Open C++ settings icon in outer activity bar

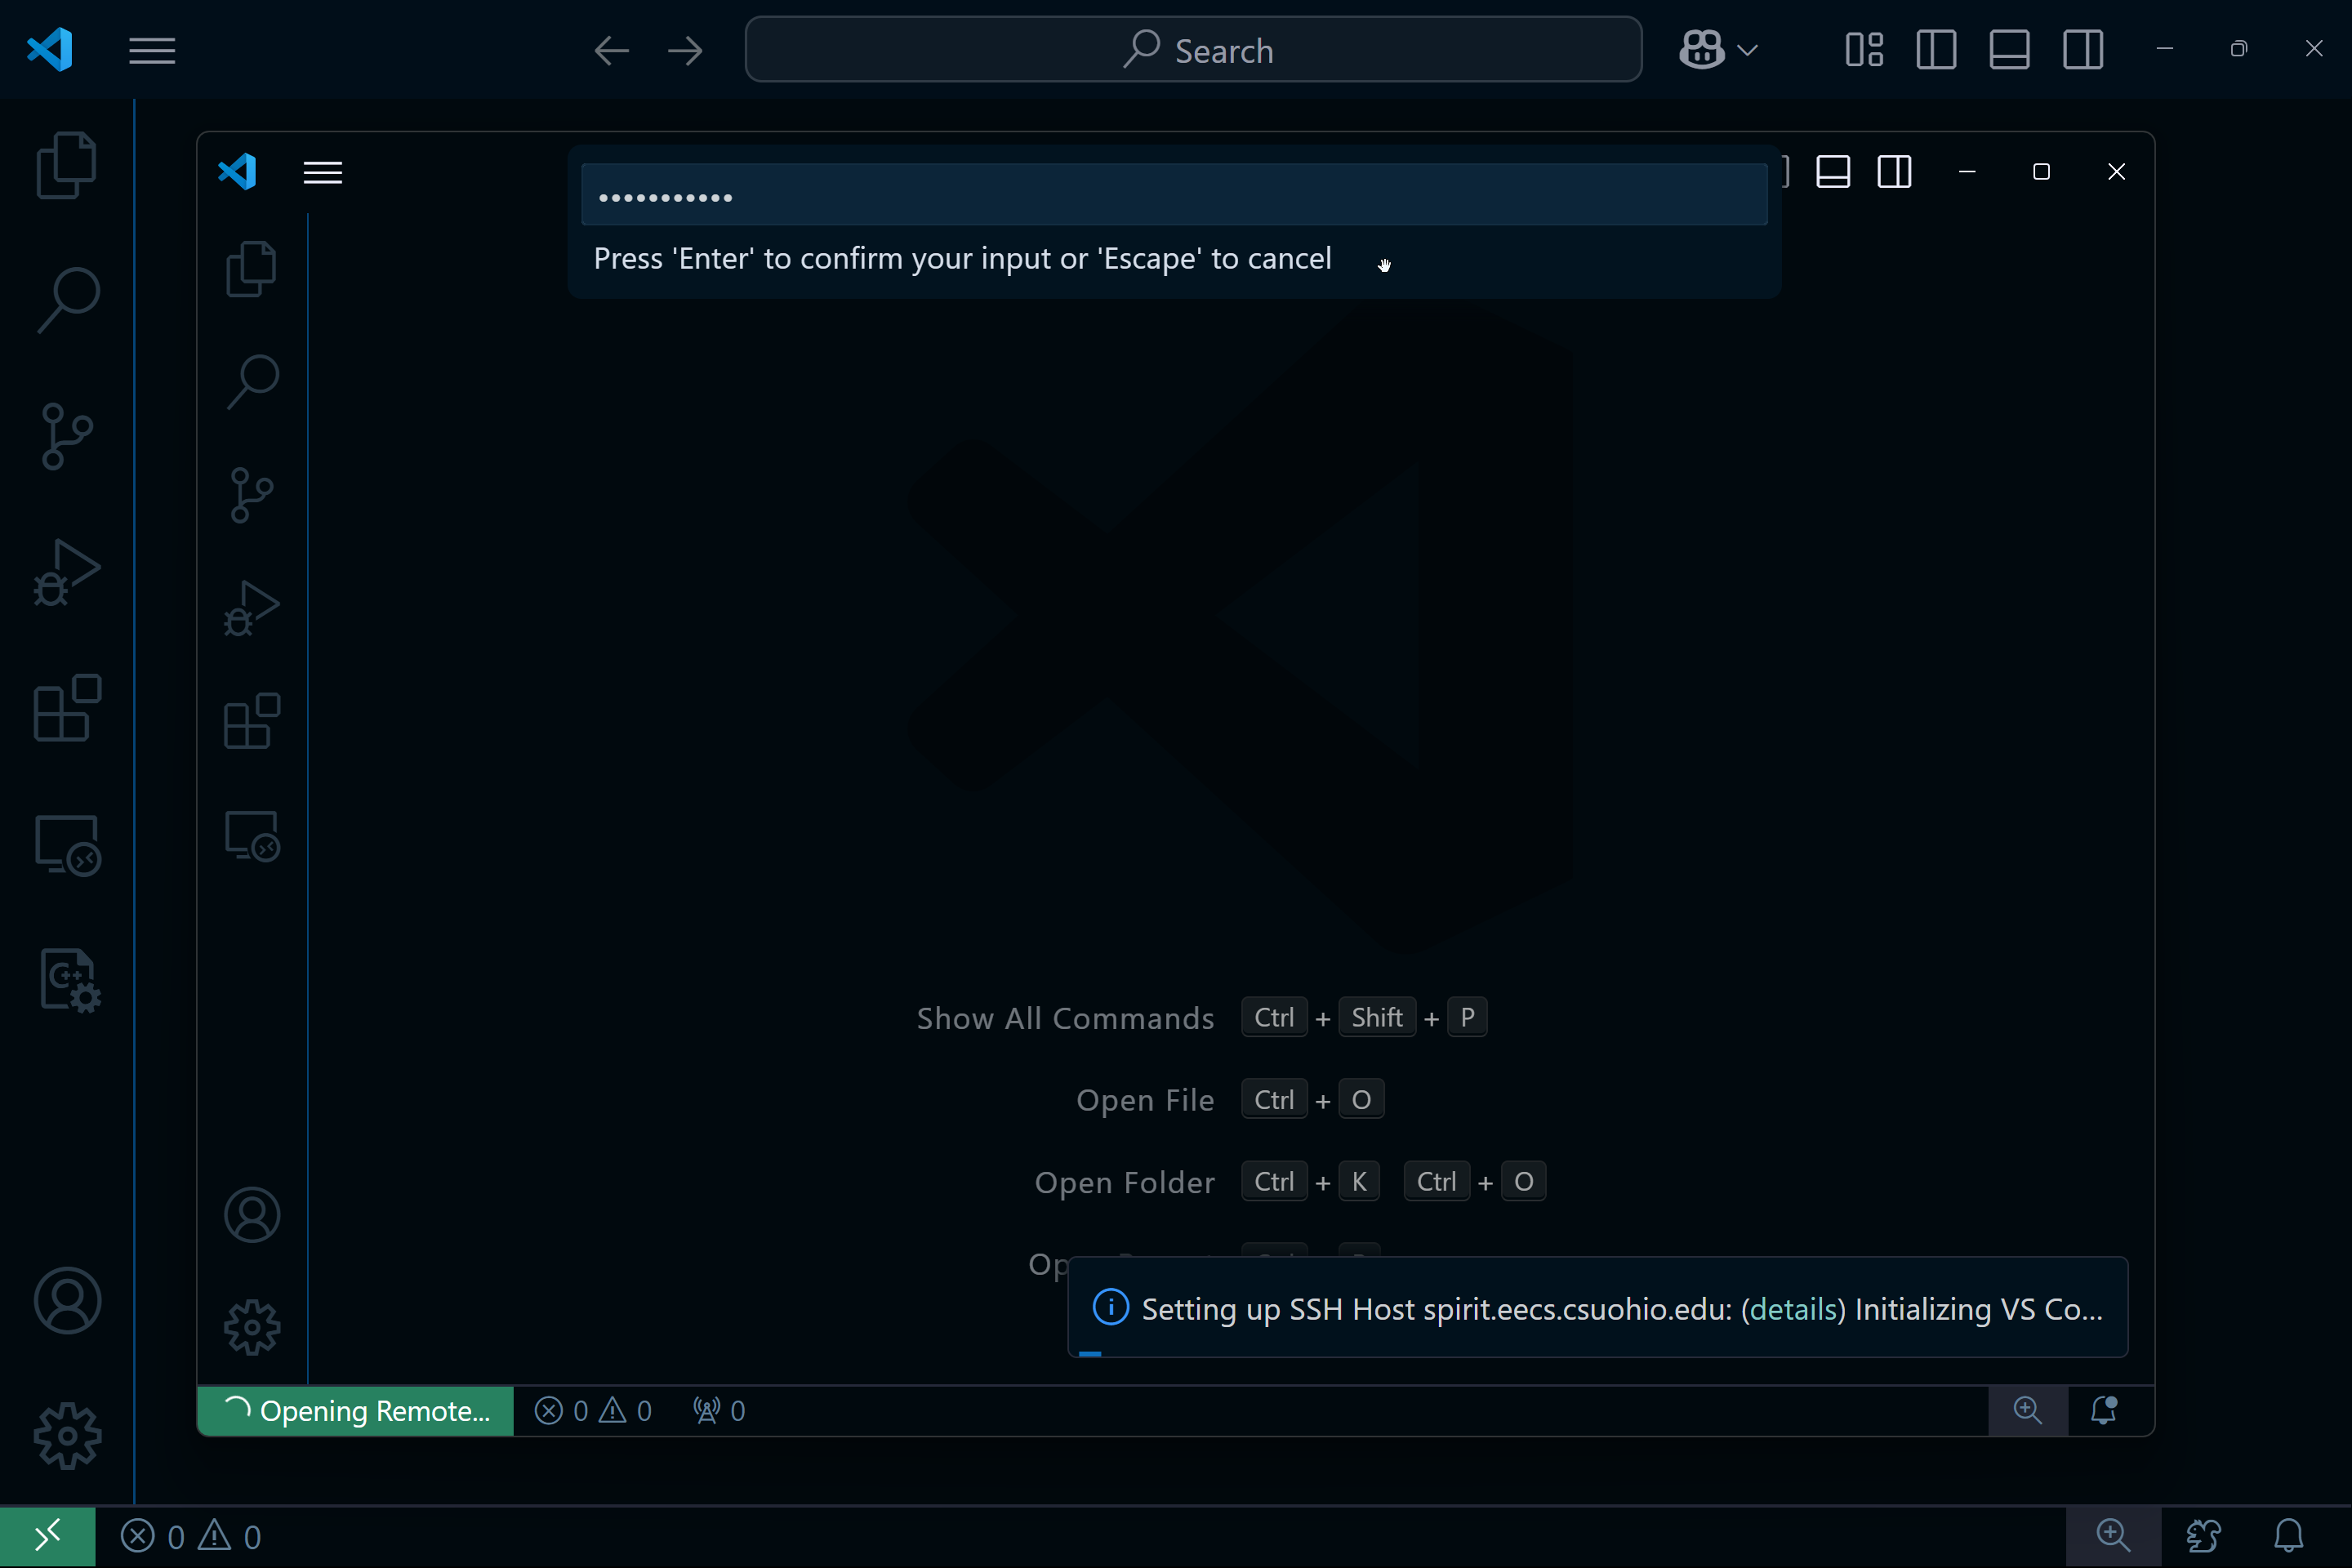pos(70,980)
